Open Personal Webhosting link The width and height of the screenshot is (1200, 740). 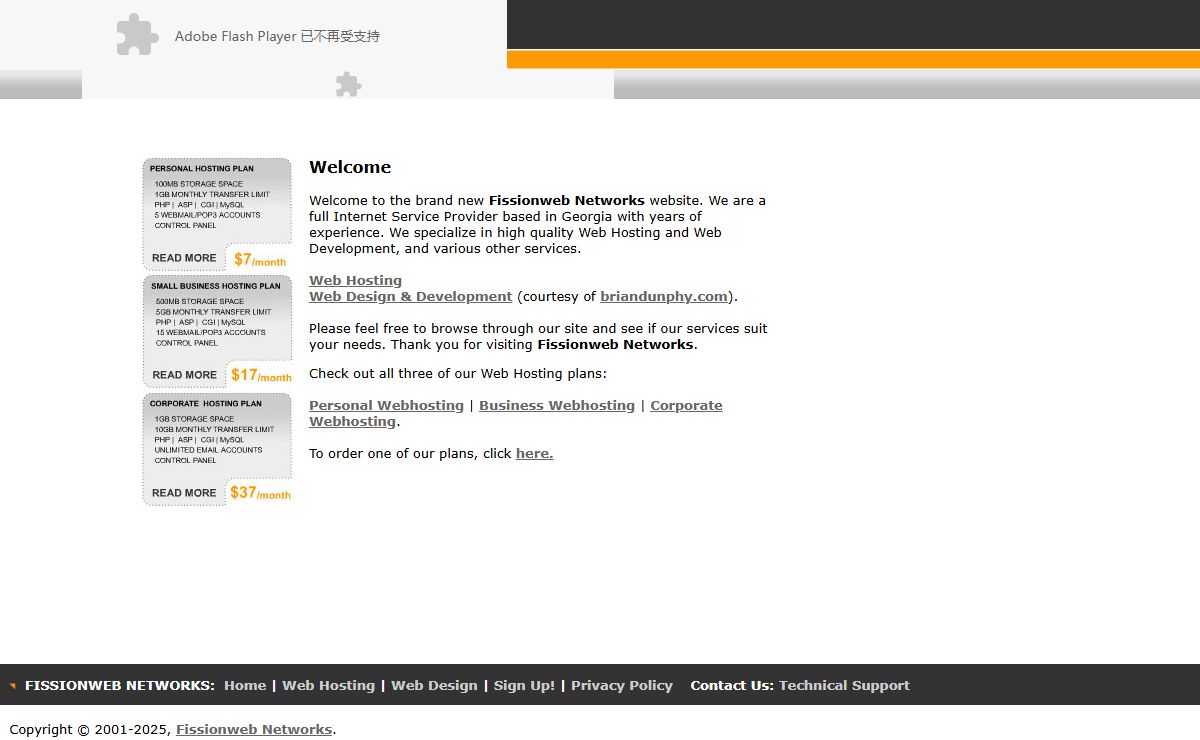tap(386, 406)
